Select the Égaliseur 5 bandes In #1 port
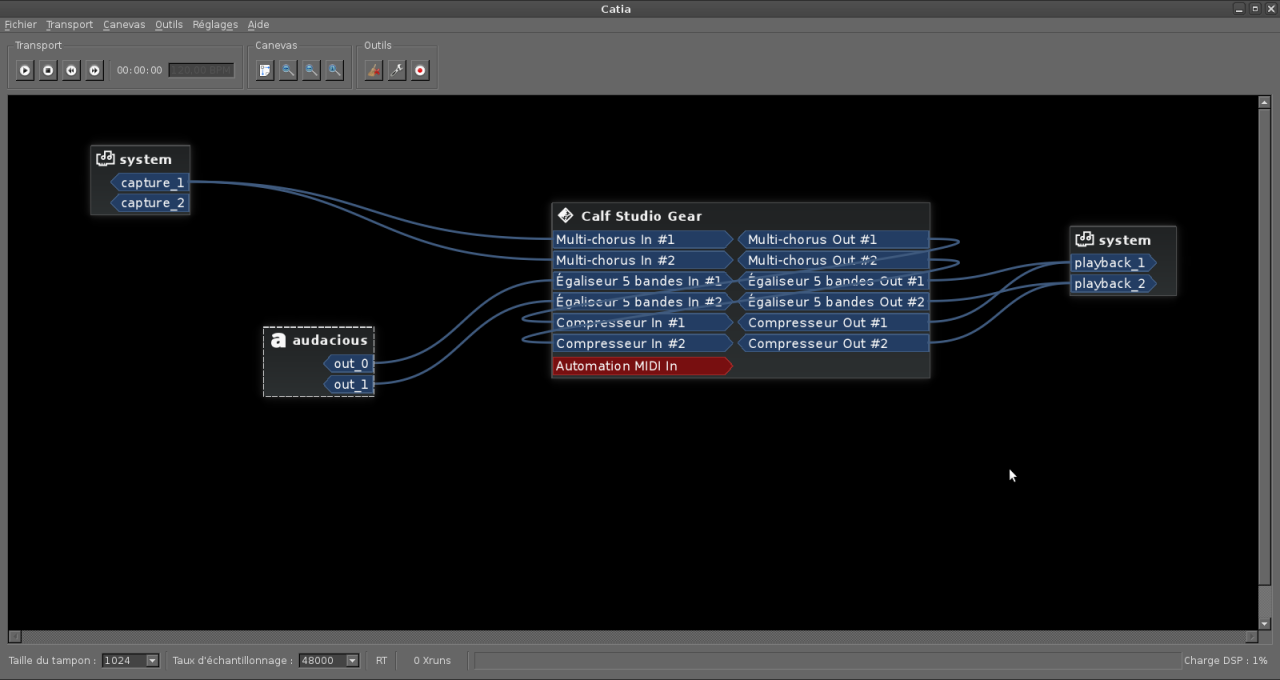 pos(643,281)
